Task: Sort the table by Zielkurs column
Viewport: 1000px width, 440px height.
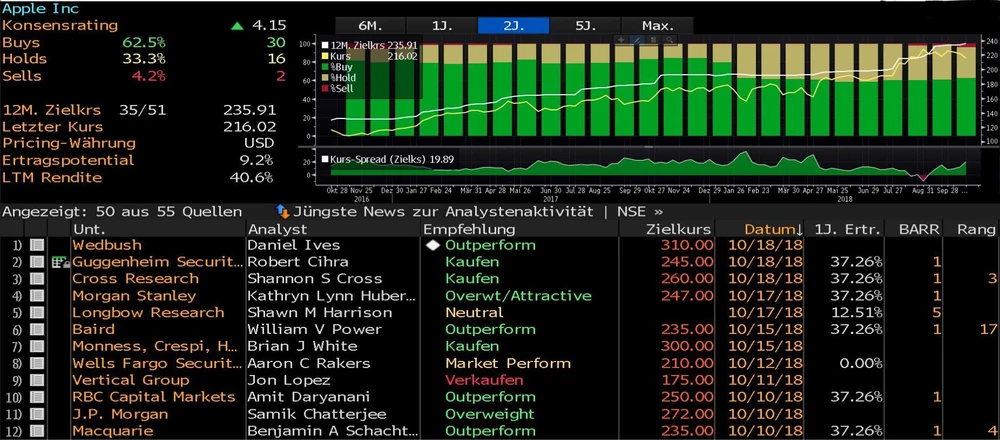Action: pos(680,229)
